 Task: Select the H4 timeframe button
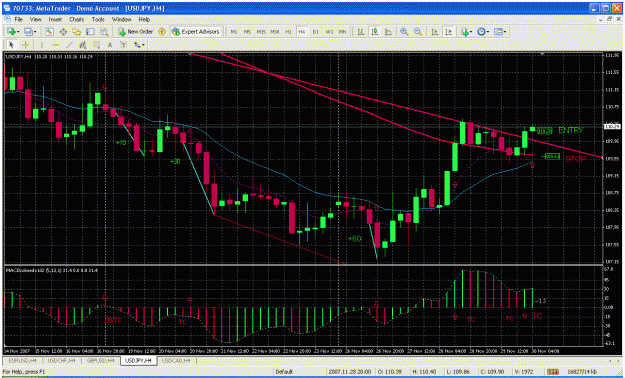tap(302, 32)
